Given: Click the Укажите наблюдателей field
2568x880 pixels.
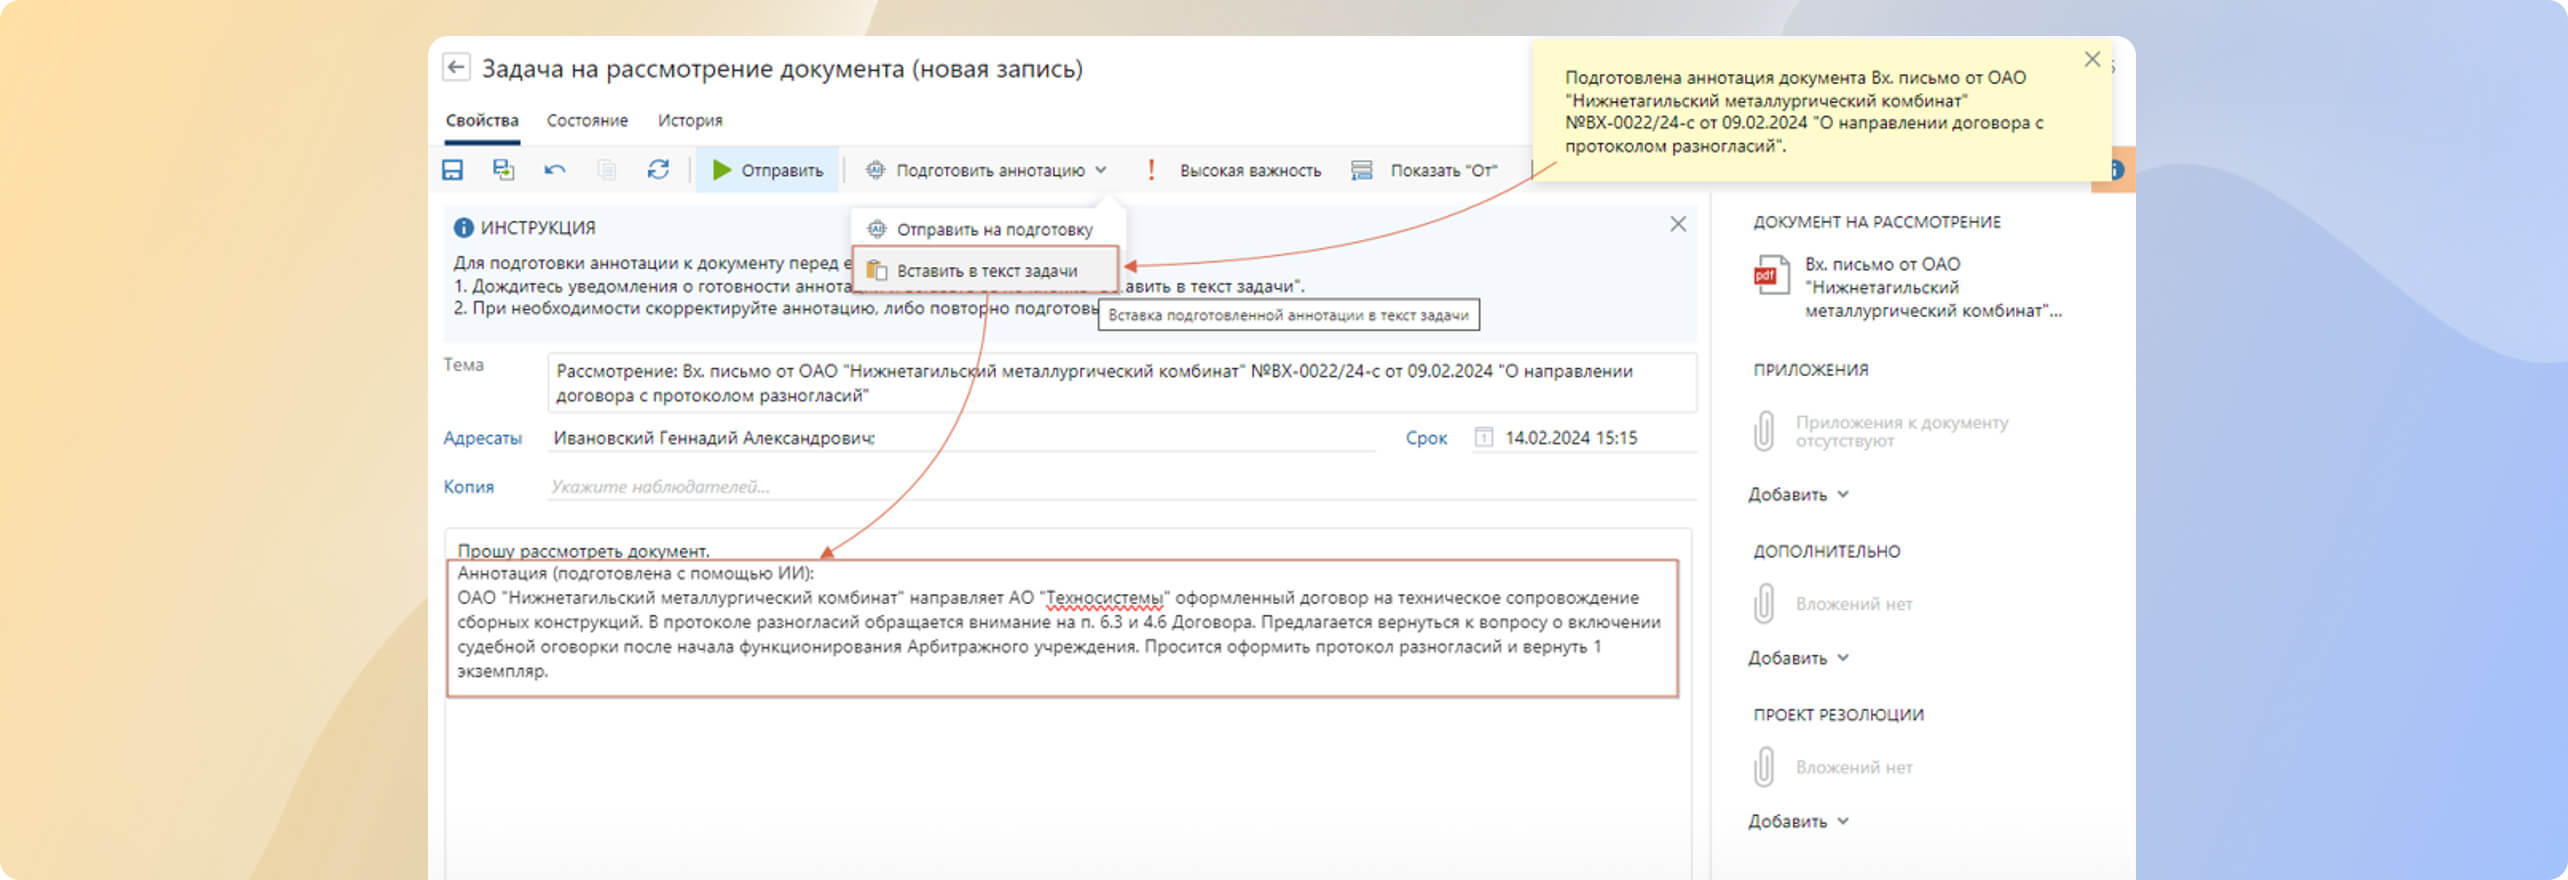Looking at the screenshot, I should 1121,487.
